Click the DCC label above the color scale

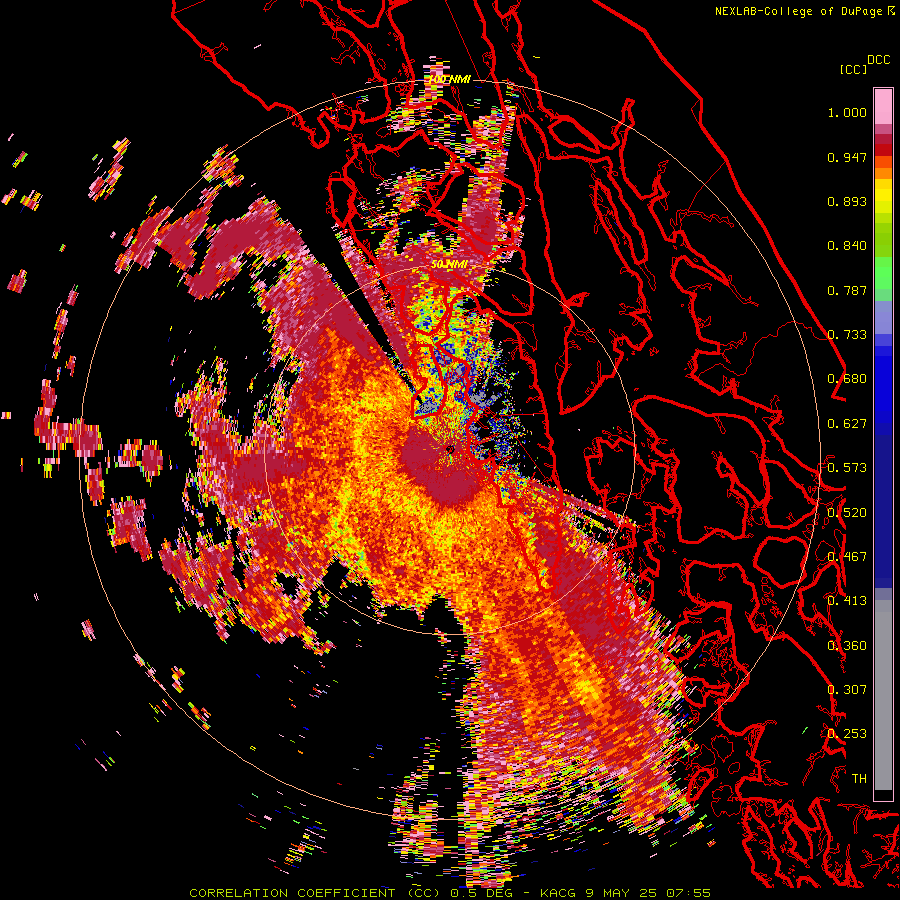click(879, 60)
